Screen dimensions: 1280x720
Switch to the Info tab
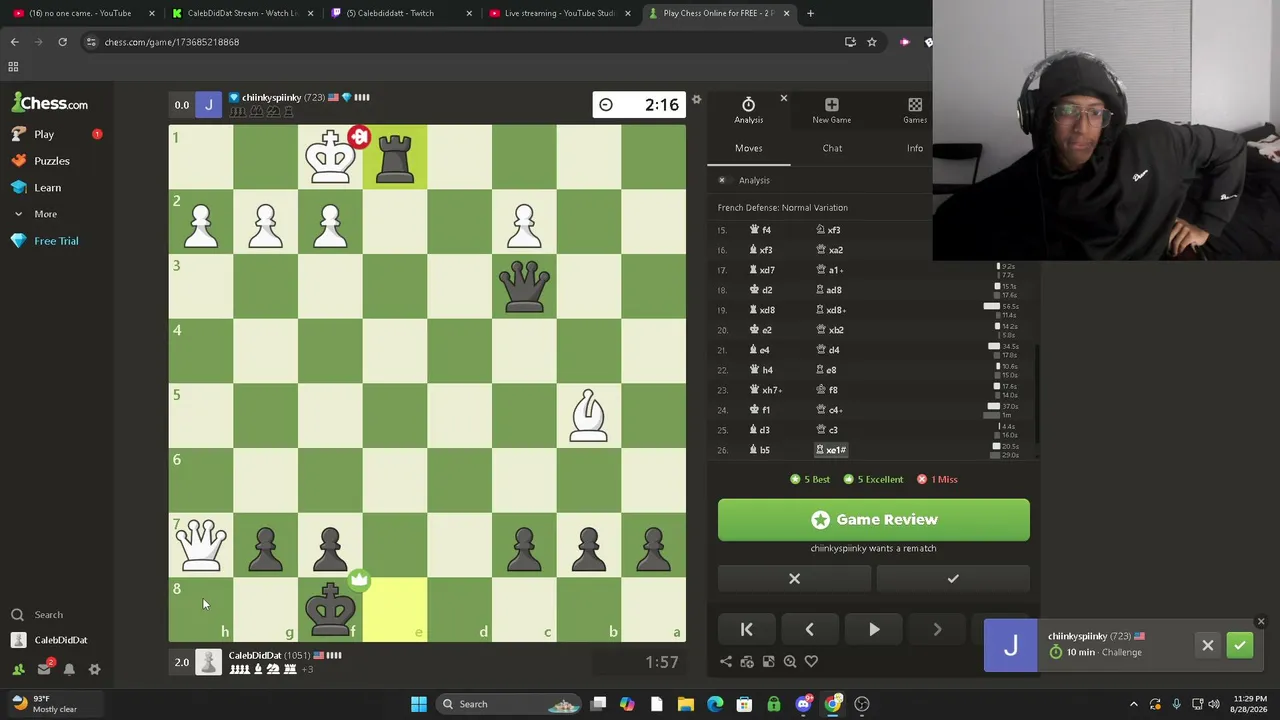915,148
